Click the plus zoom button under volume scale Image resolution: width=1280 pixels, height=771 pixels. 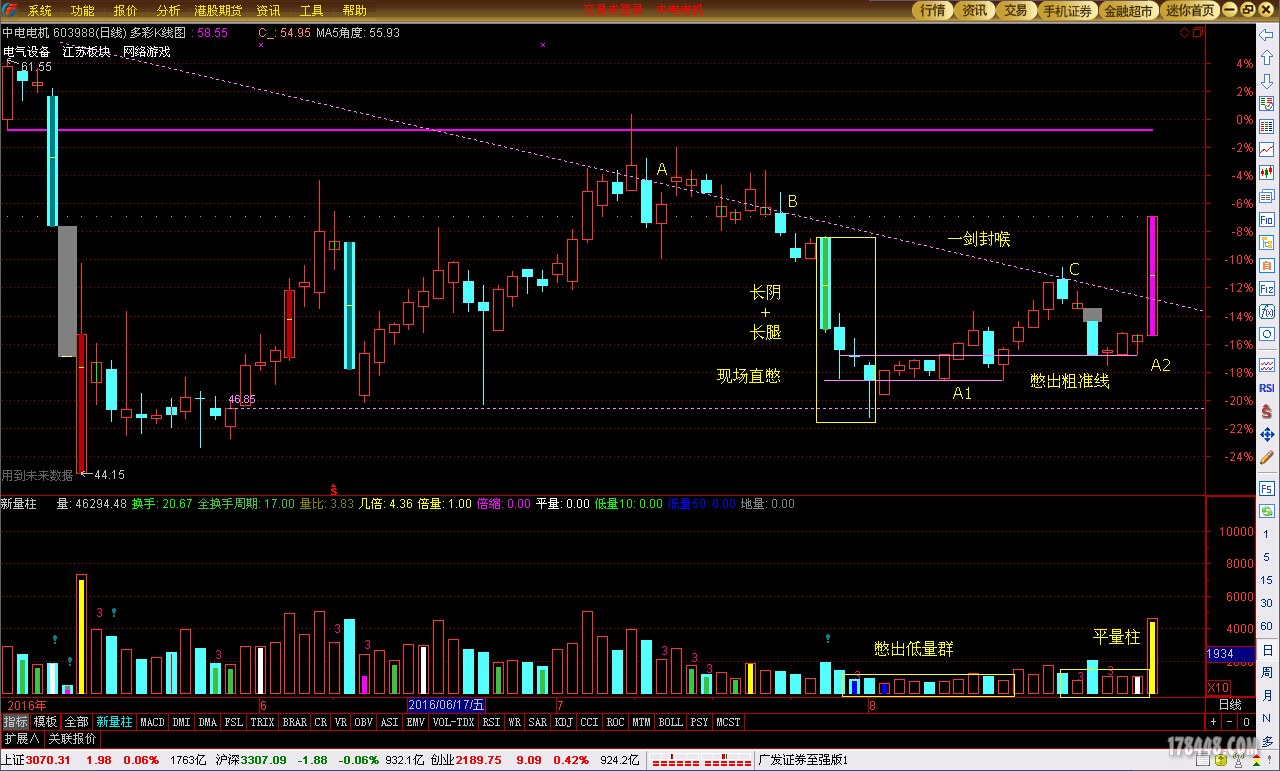1214,722
